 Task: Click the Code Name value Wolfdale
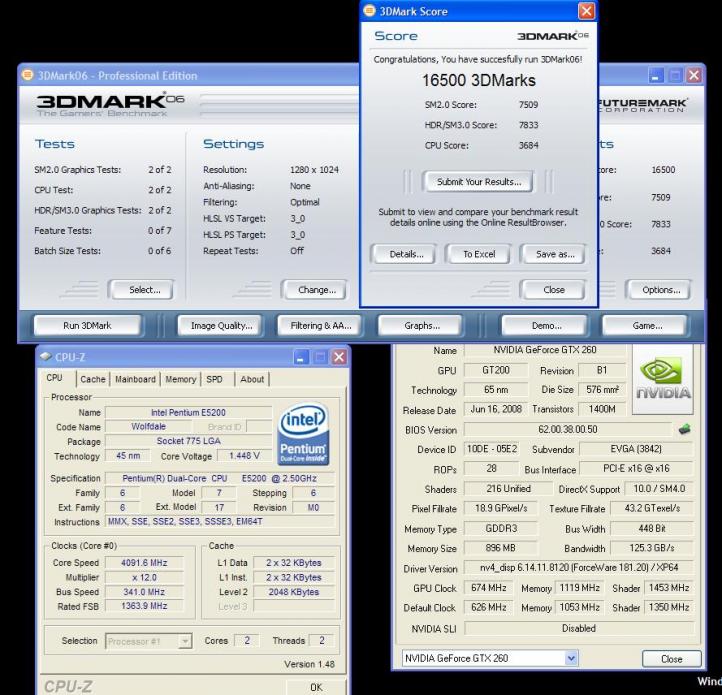click(x=148, y=426)
